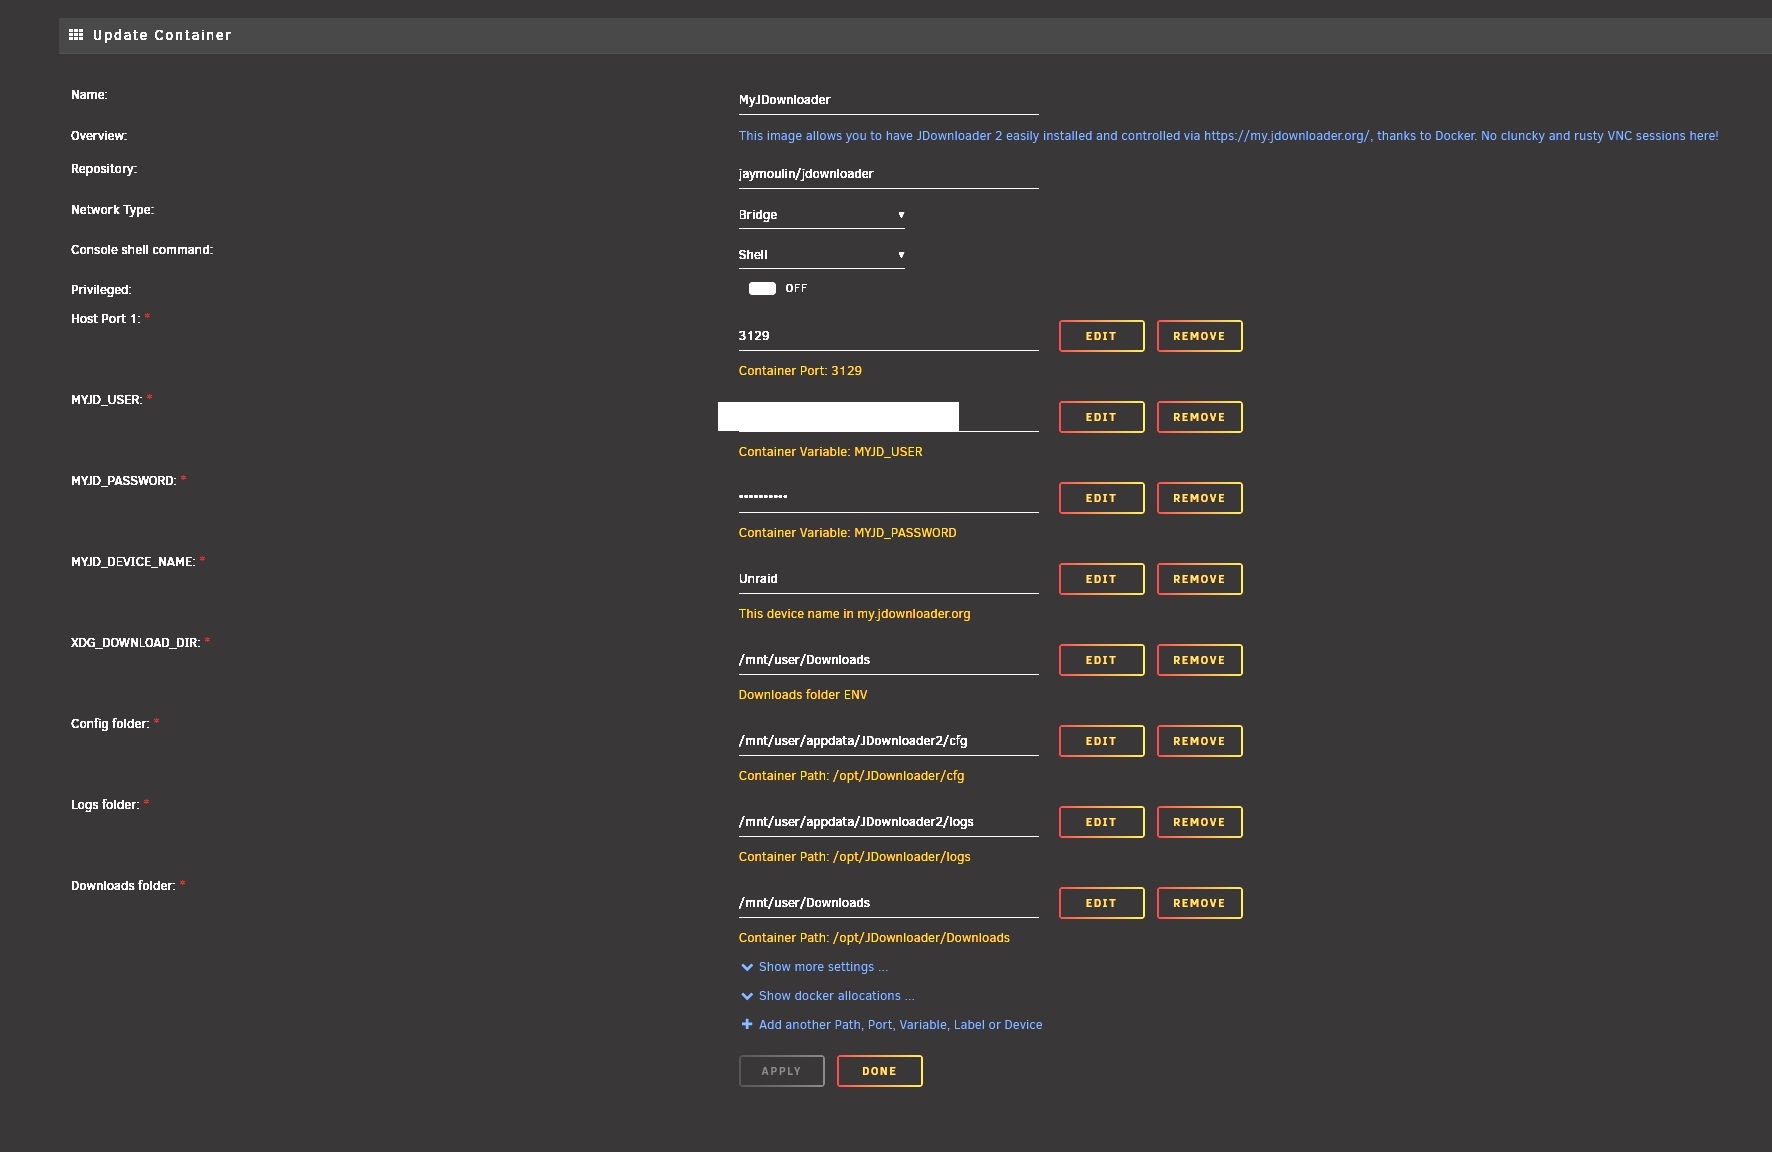Click the plus icon to add another path
Viewport: 1772px width, 1152px height.
coord(746,1024)
